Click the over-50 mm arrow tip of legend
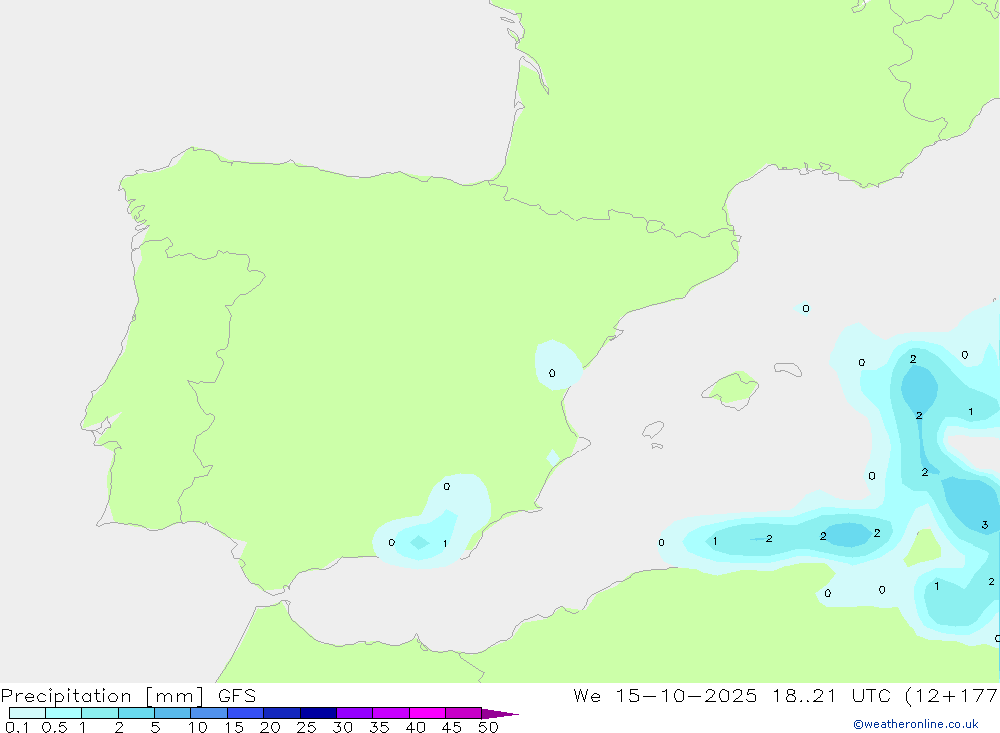Image resolution: width=1000 pixels, height=733 pixels. coord(500,713)
